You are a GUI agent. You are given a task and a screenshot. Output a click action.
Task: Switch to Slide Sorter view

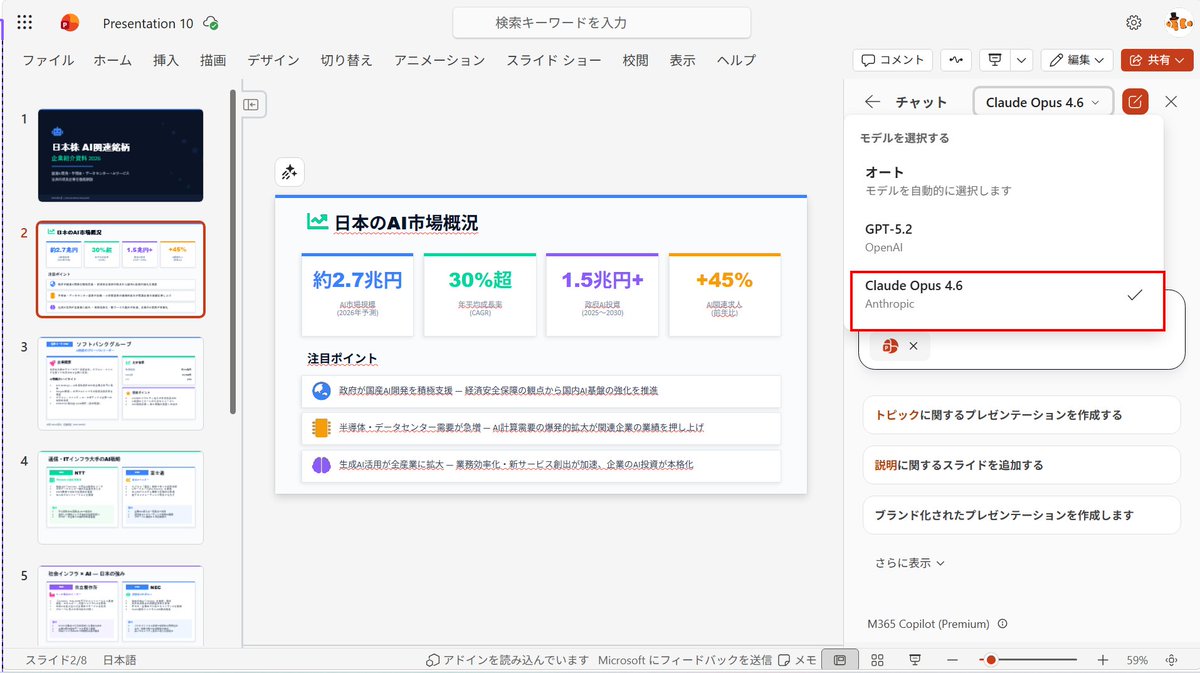click(x=877, y=660)
